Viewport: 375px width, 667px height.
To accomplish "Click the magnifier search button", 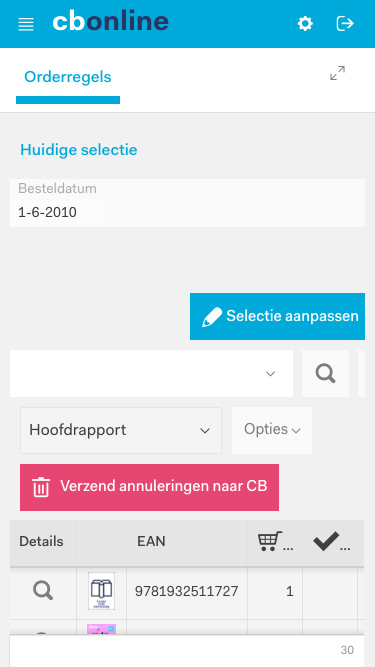I will pyautogui.click(x=325, y=373).
